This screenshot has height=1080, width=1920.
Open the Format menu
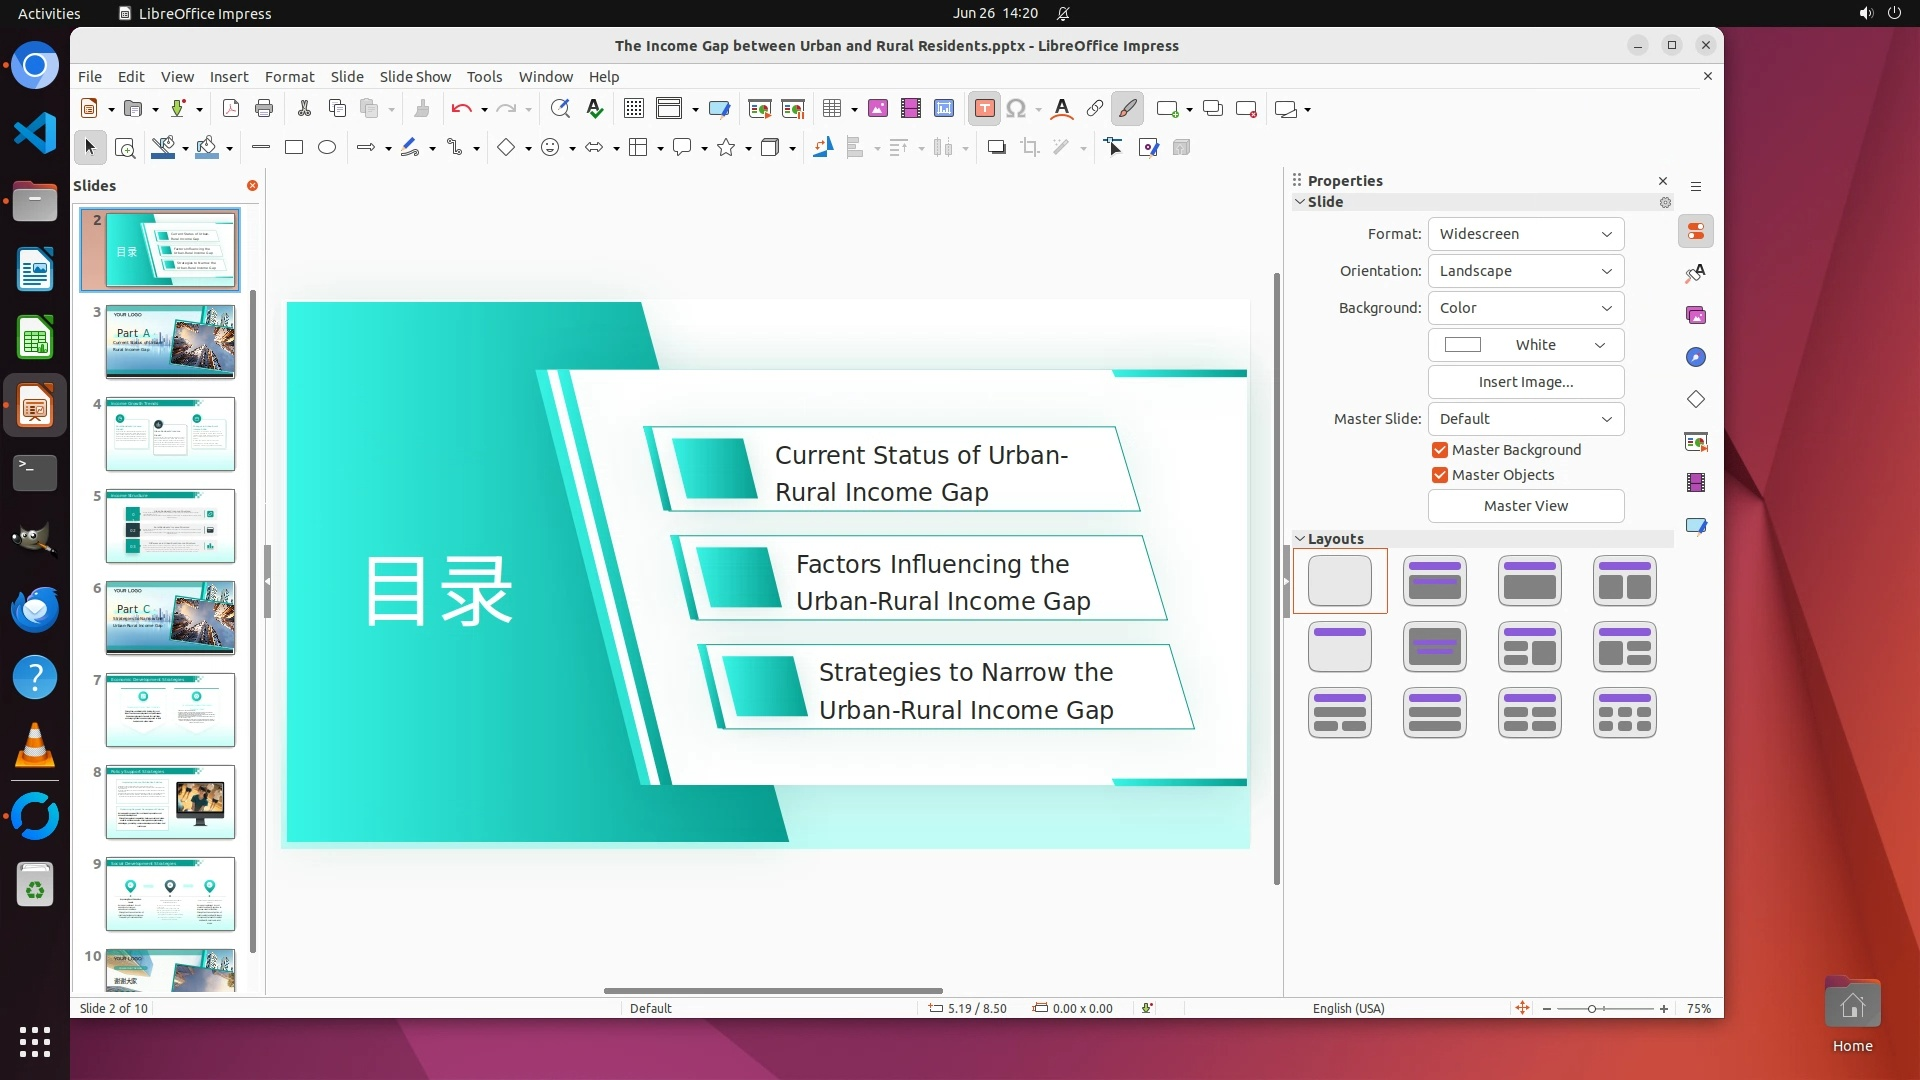pos(289,77)
